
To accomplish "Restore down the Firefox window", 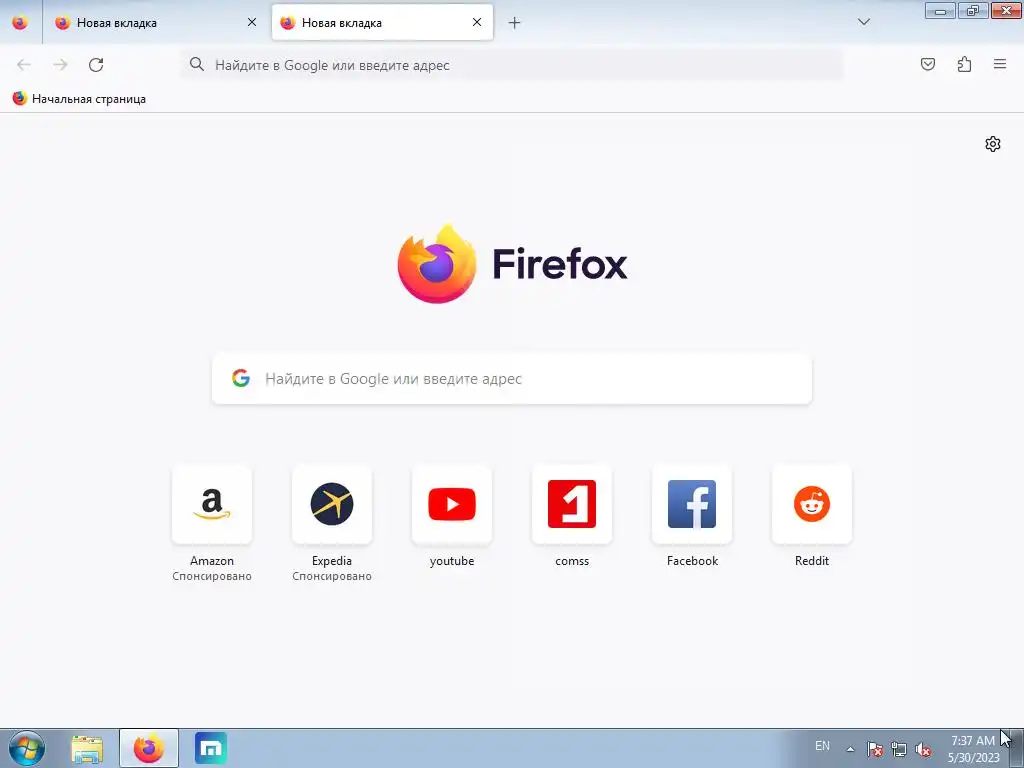I will pos(973,10).
